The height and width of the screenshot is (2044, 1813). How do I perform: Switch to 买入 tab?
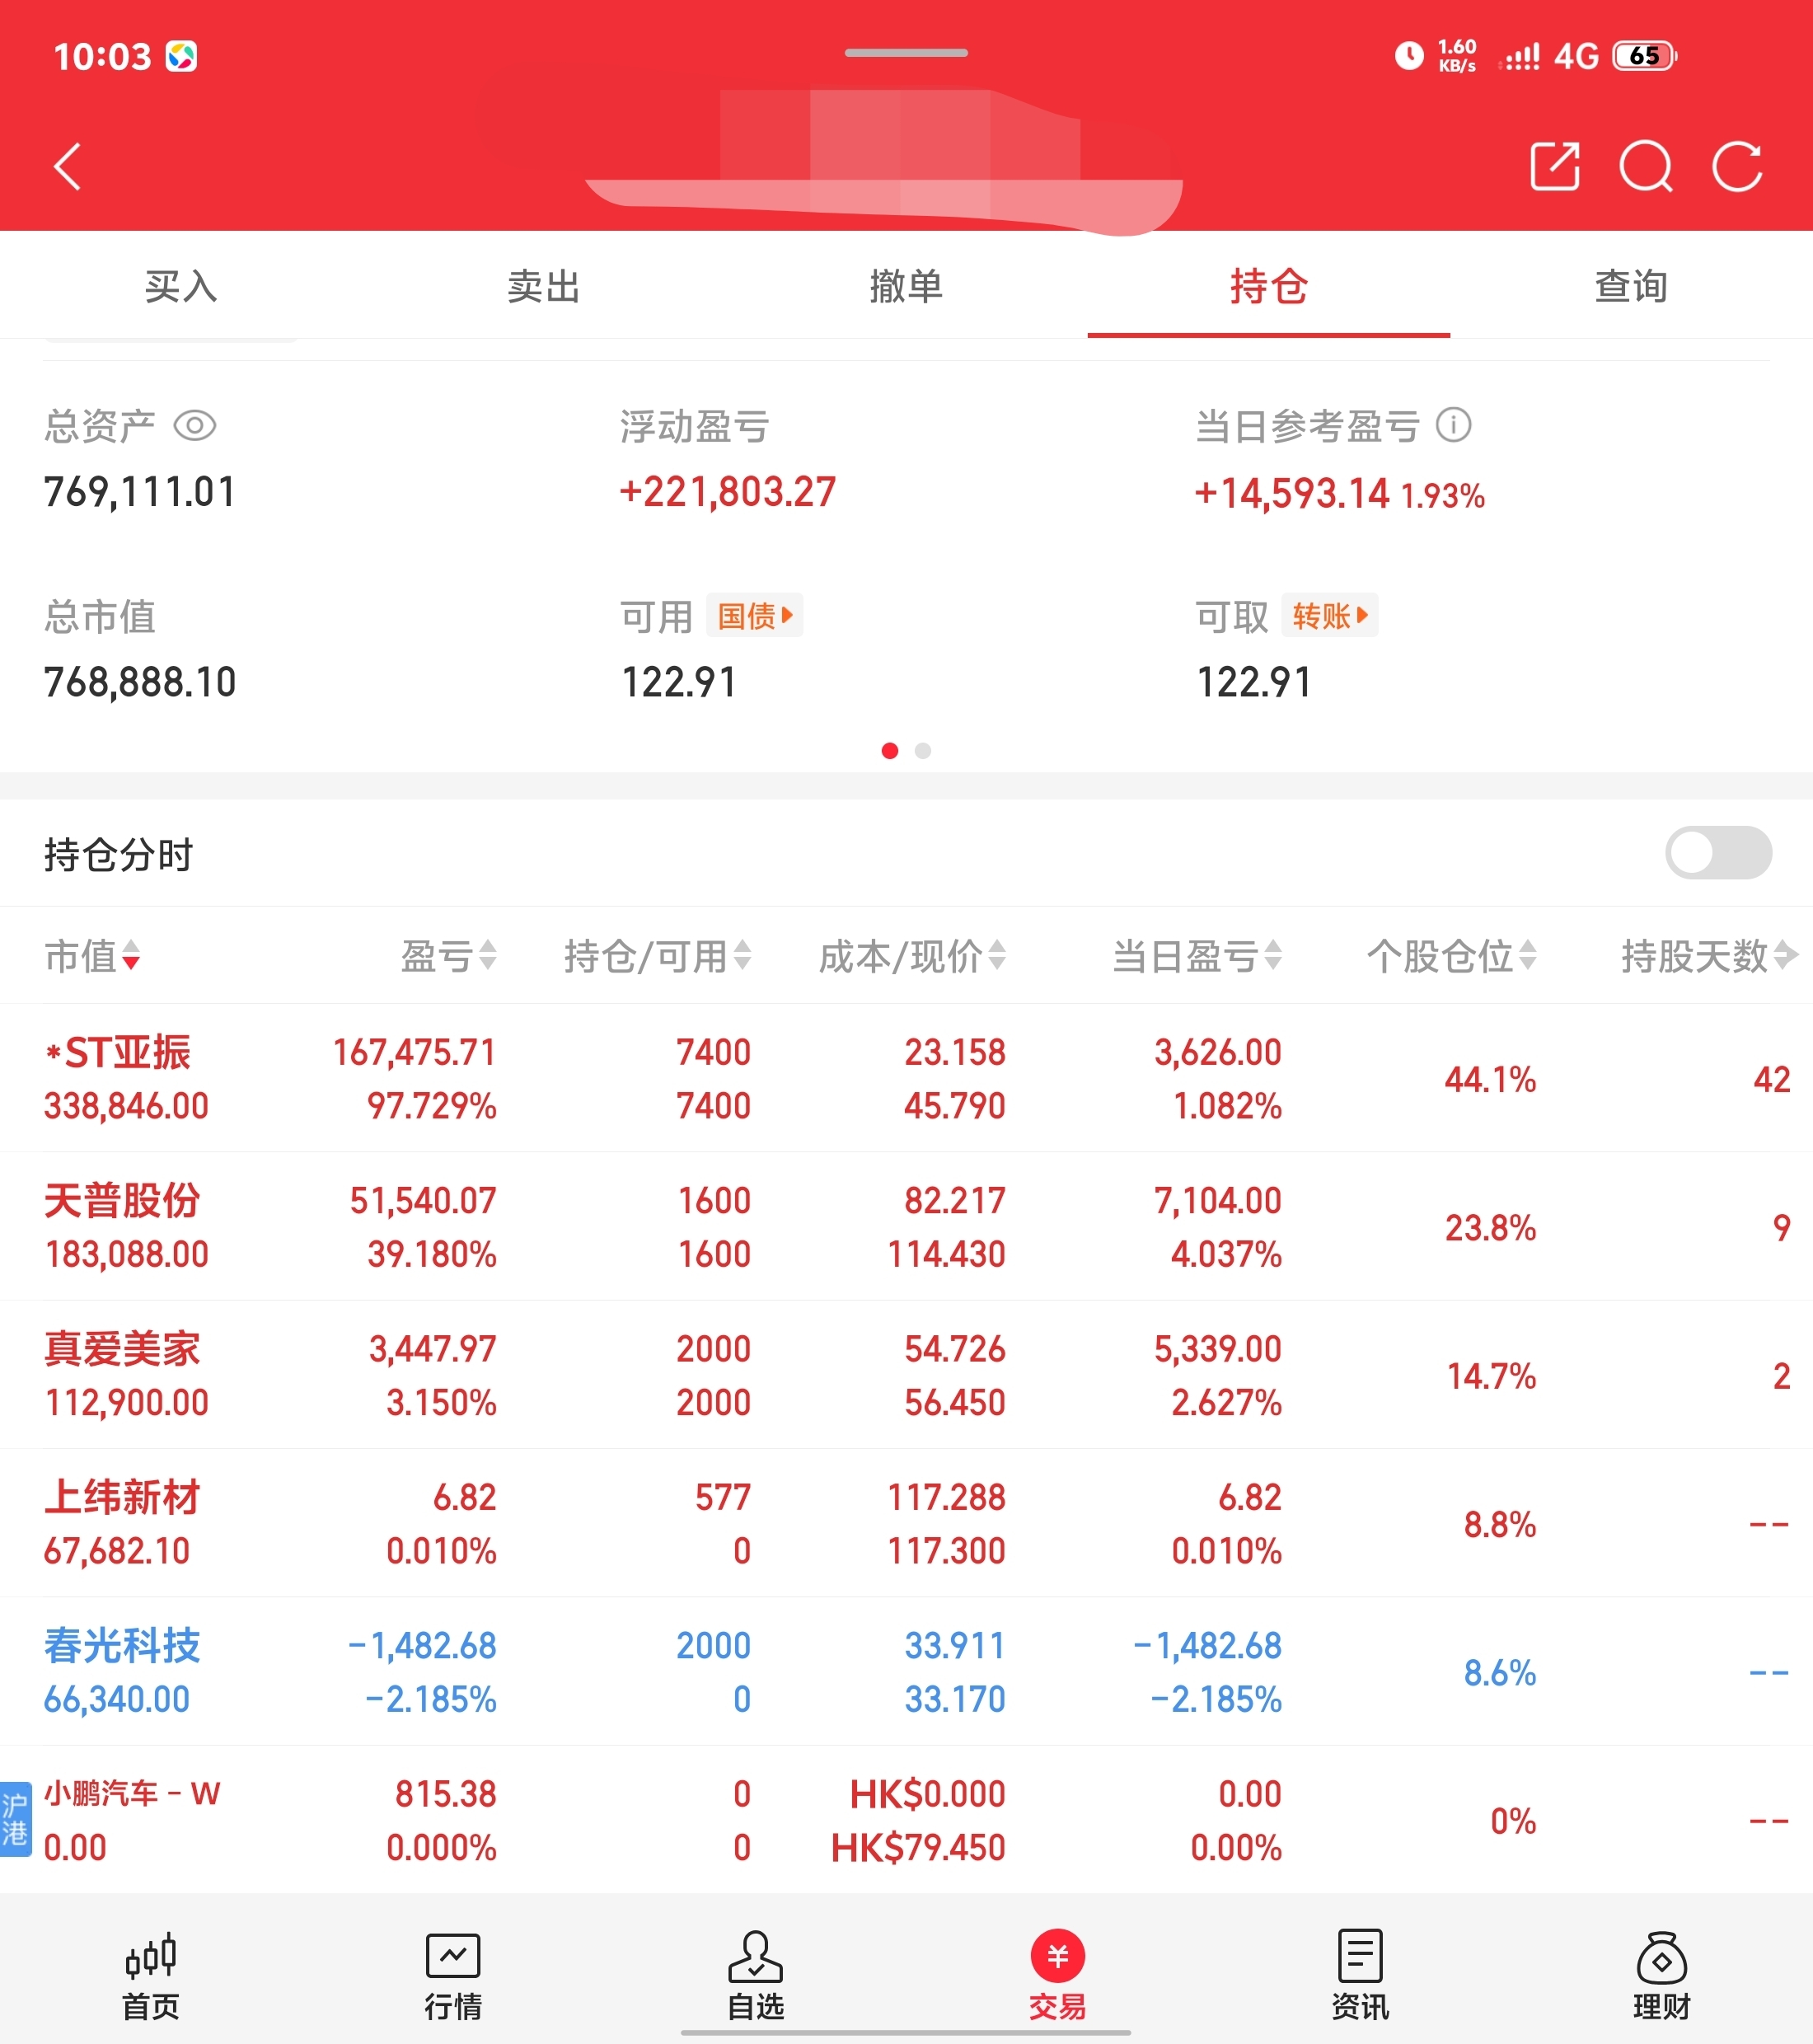click(181, 286)
